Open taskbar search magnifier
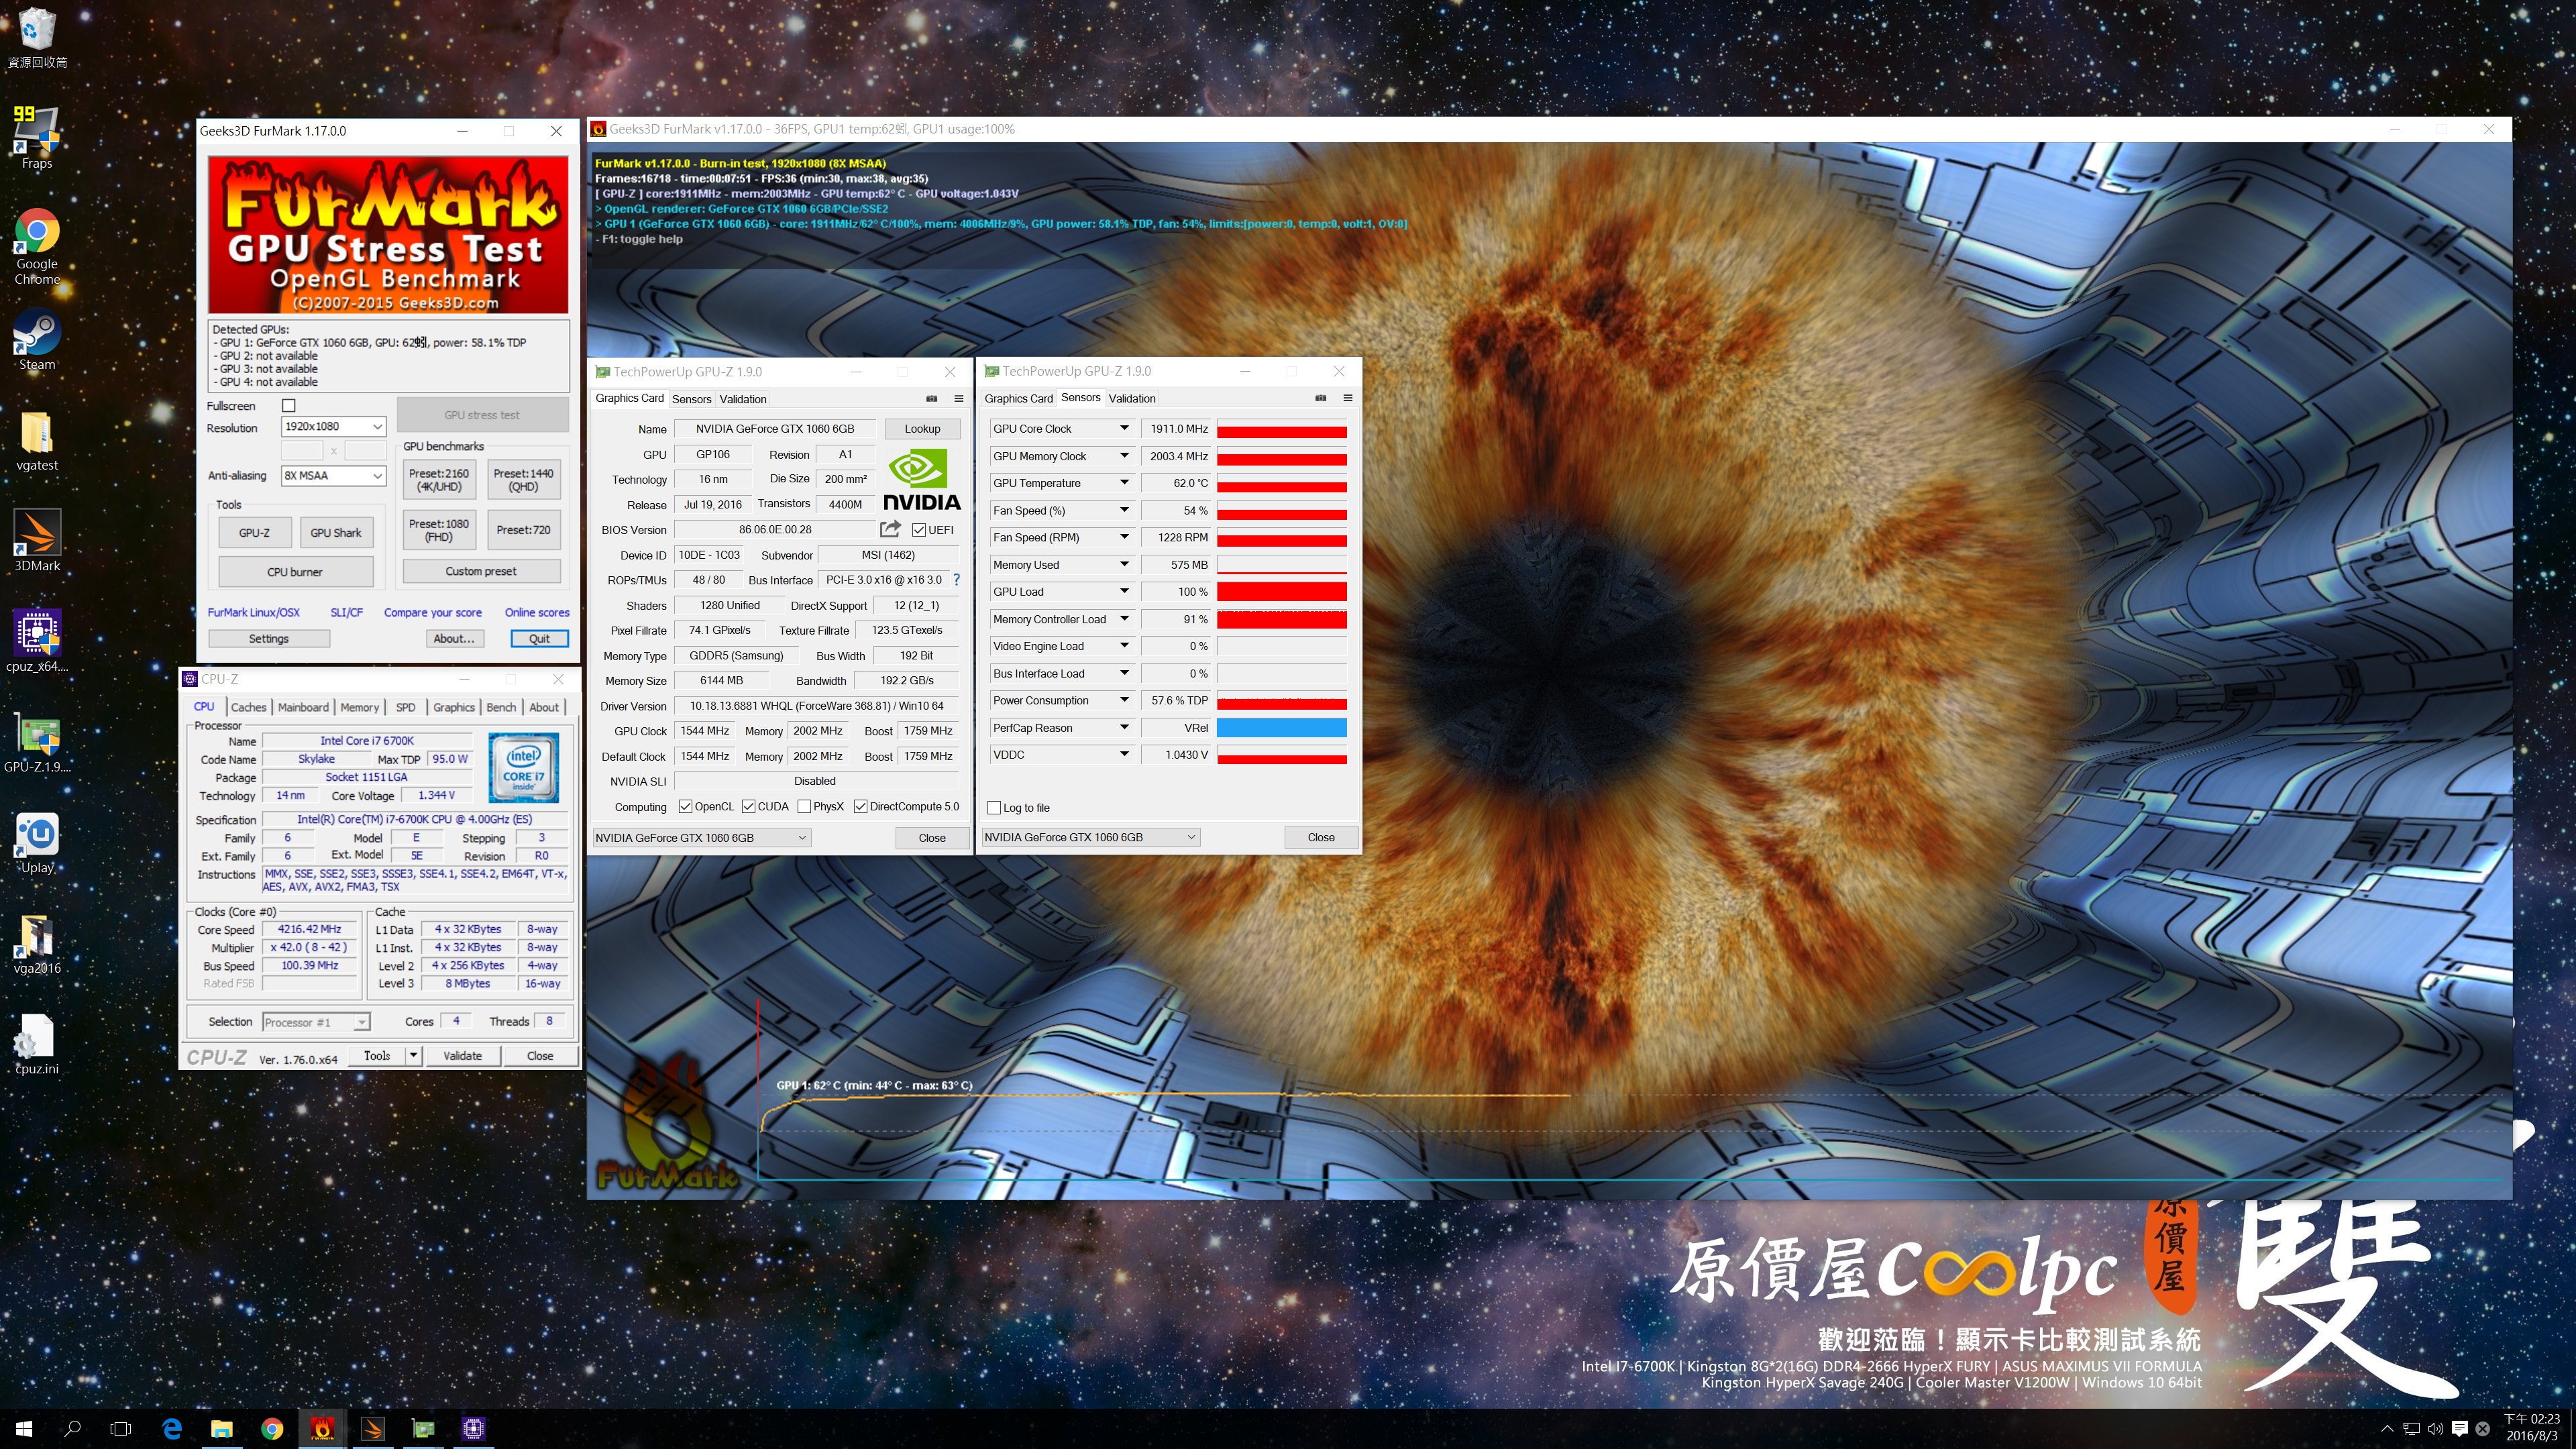This screenshot has height=1449, width=2576. pyautogui.click(x=72, y=1429)
